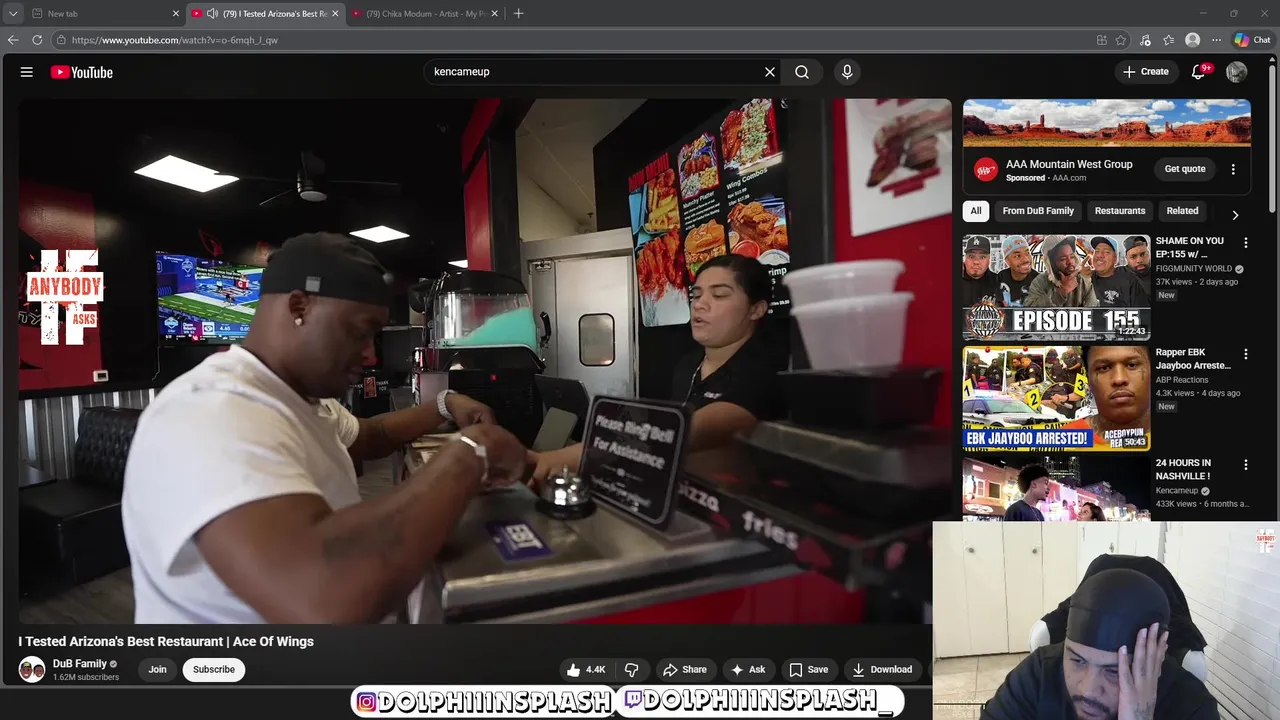Viewport: 1280px width, 720px height.
Task: View site information lock icon
Action: click(x=61, y=40)
